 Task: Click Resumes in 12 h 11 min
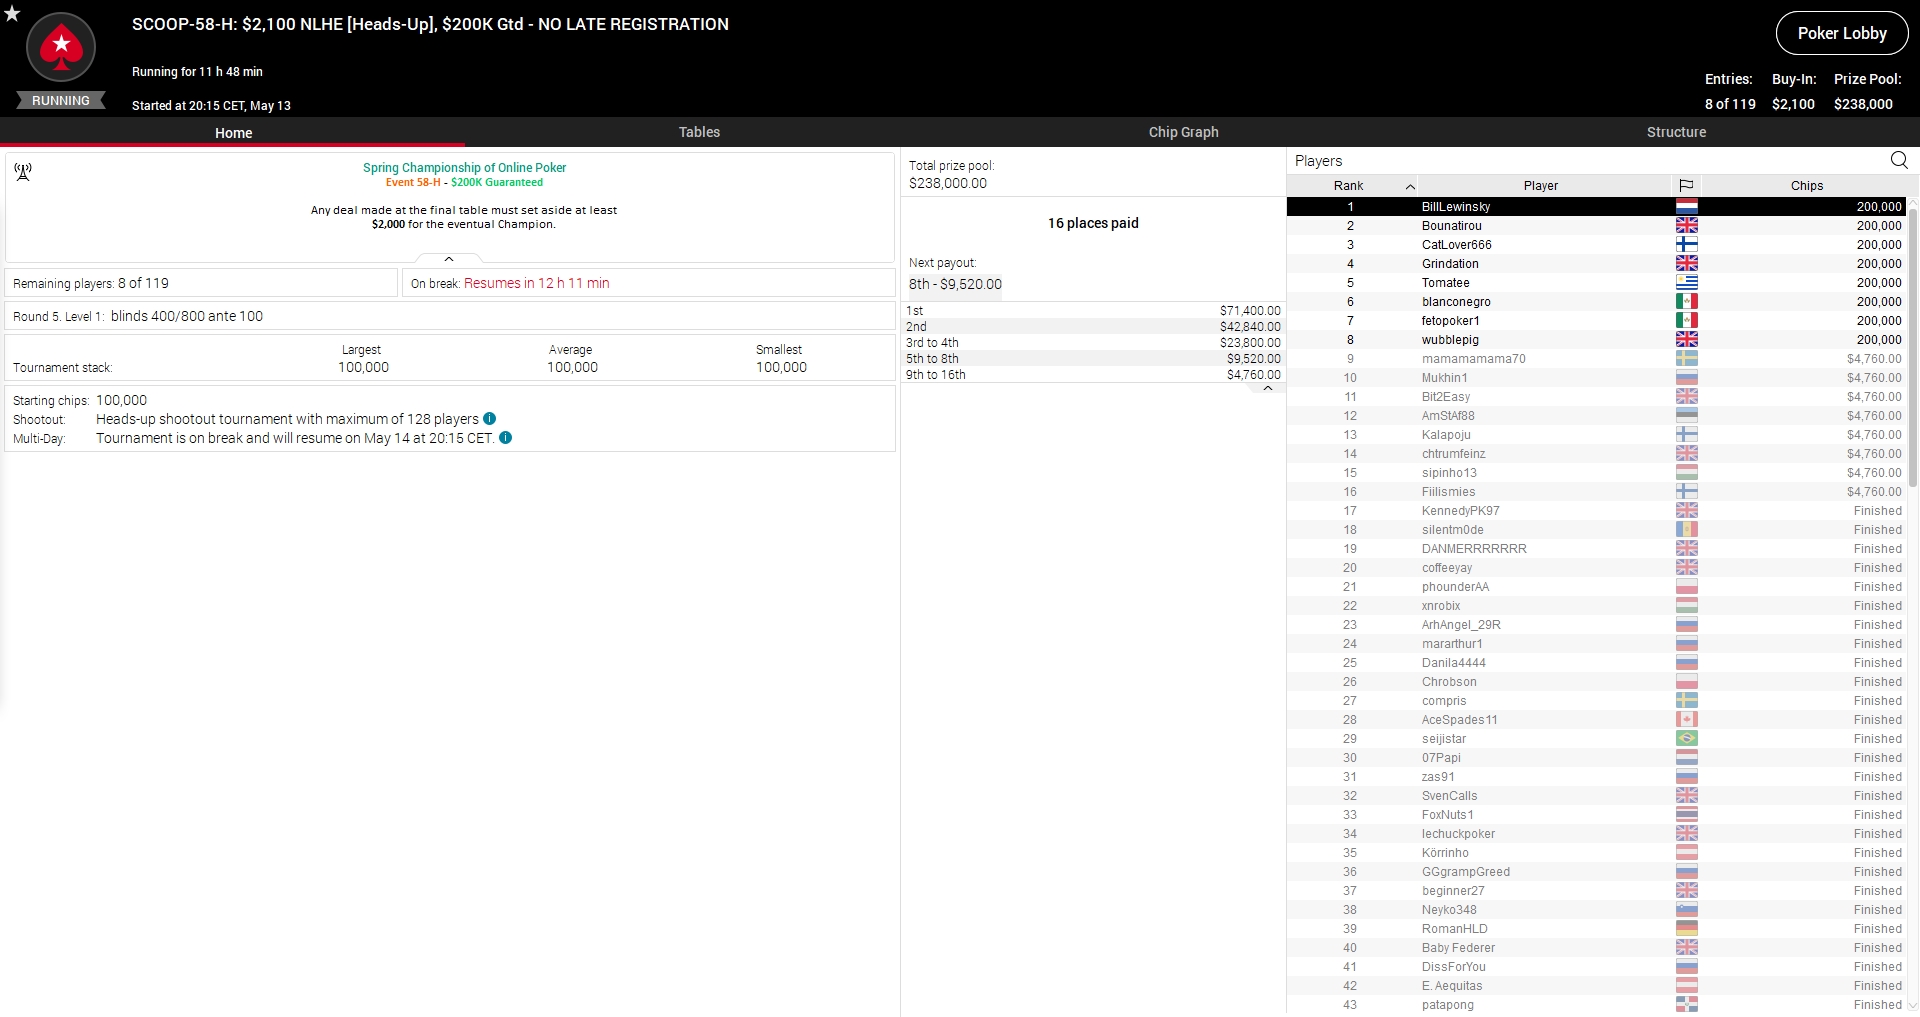(x=536, y=283)
